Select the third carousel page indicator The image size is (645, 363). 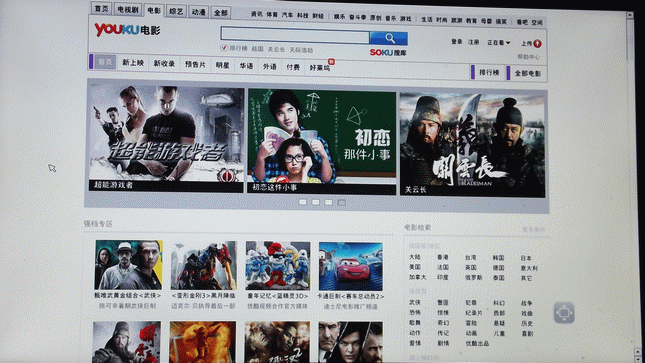tap(328, 202)
